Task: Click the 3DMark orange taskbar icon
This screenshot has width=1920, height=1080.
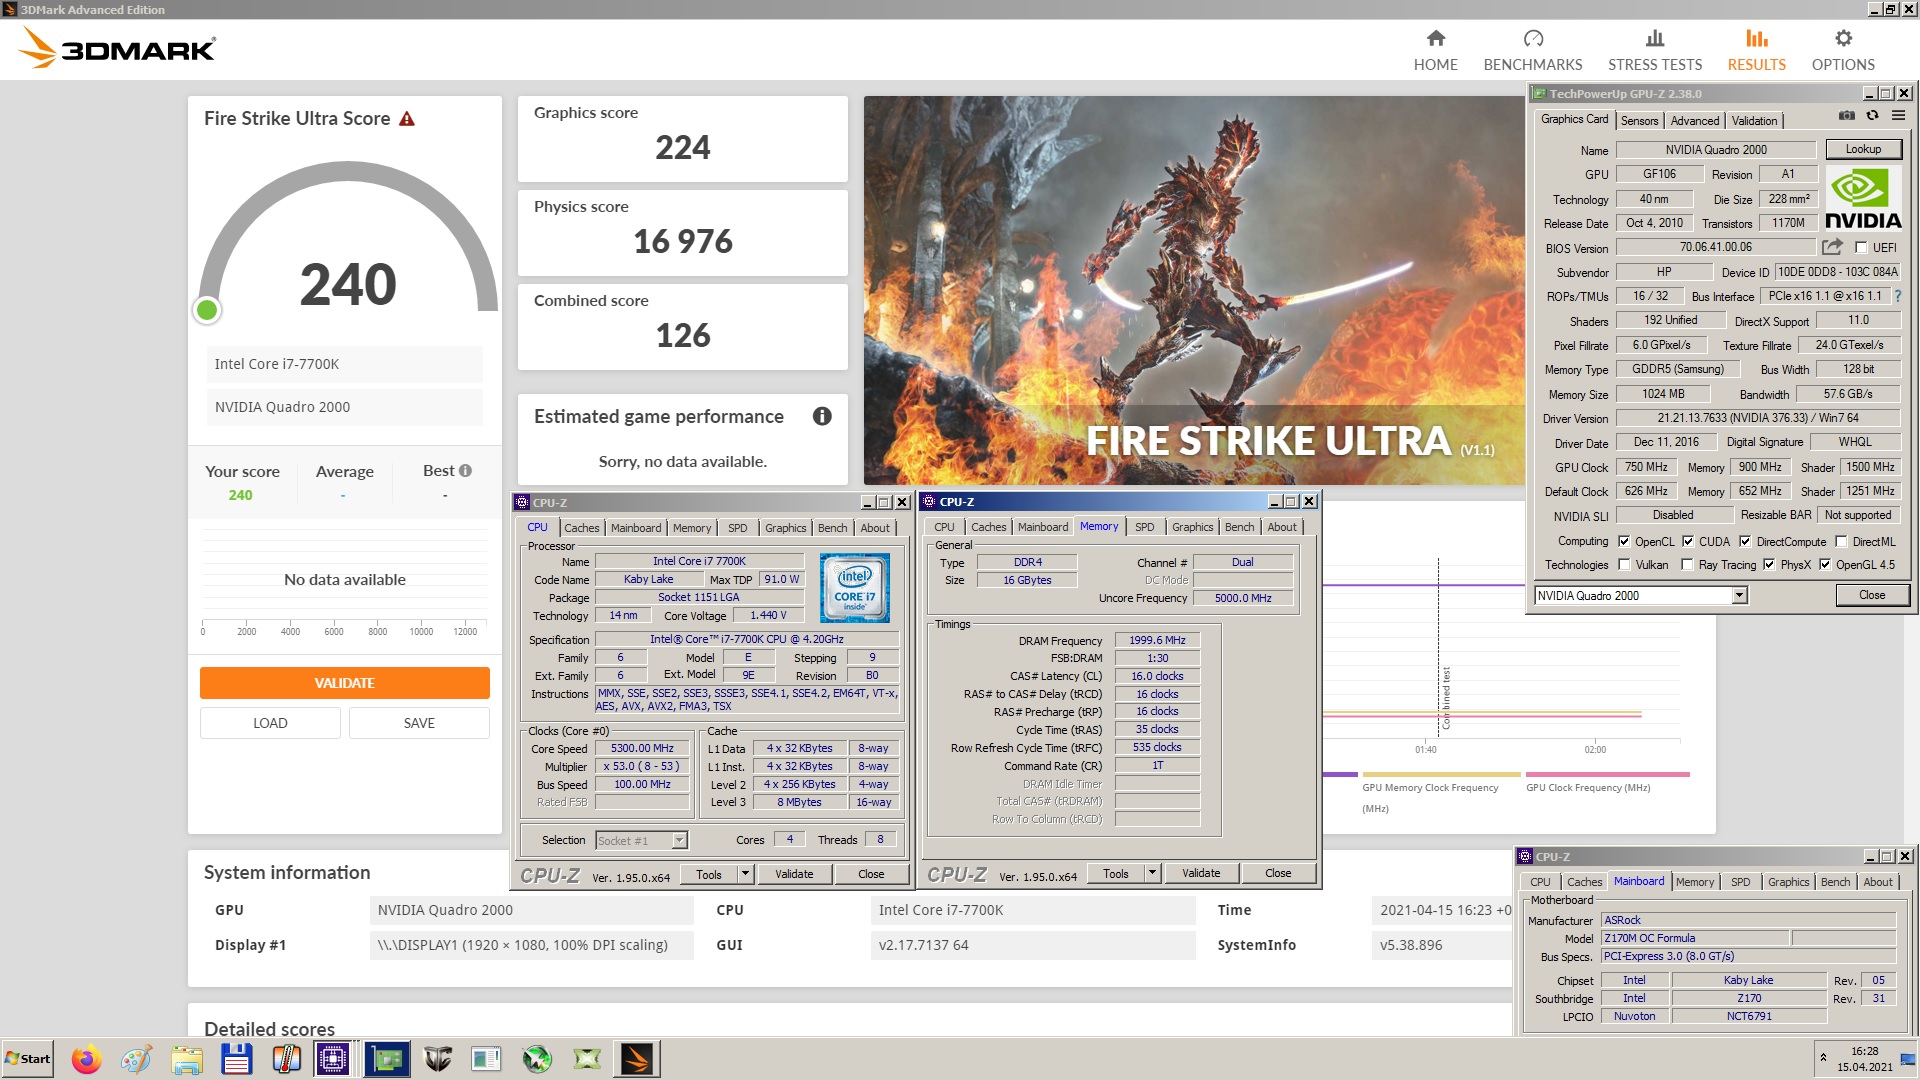Action: pos(637,1058)
